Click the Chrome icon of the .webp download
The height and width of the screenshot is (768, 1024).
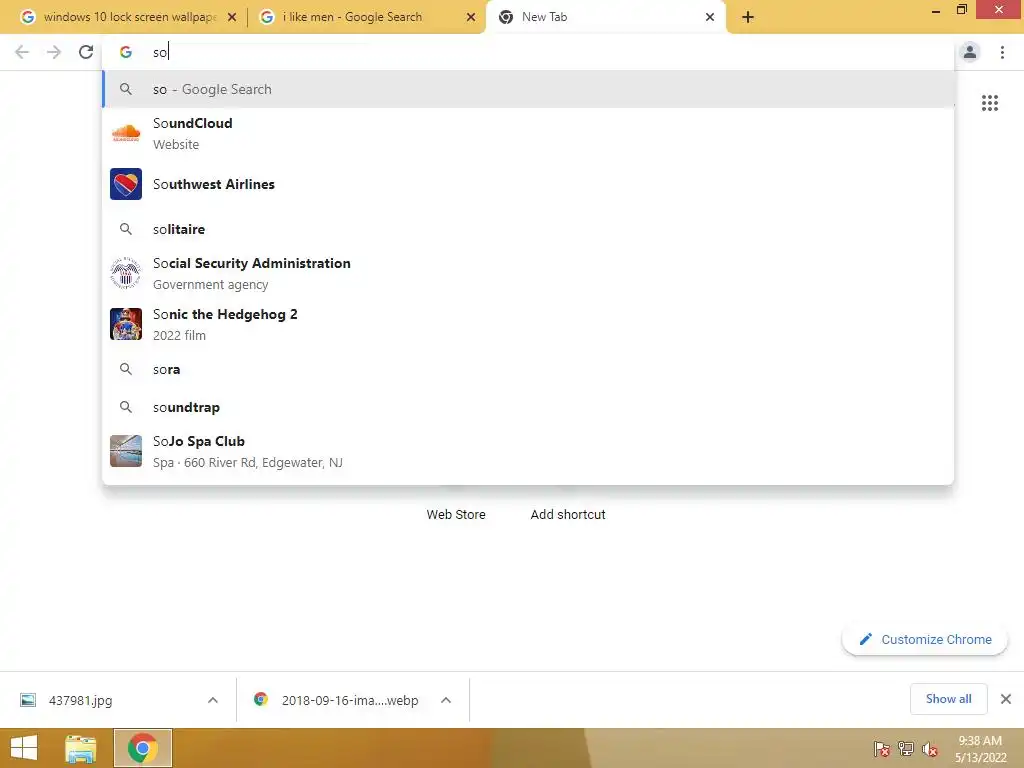pyautogui.click(x=261, y=699)
